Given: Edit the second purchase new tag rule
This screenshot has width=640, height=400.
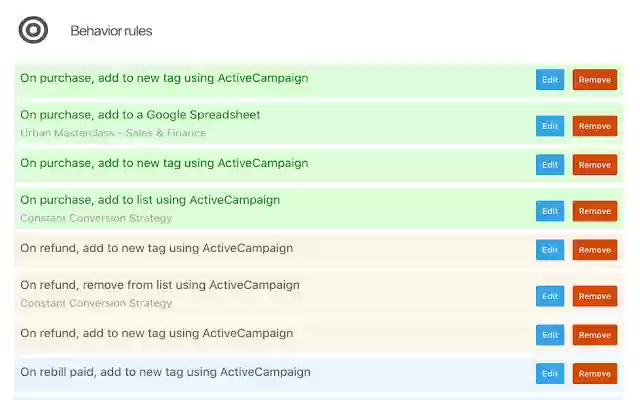Looking at the screenshot, I should (549, 165).
